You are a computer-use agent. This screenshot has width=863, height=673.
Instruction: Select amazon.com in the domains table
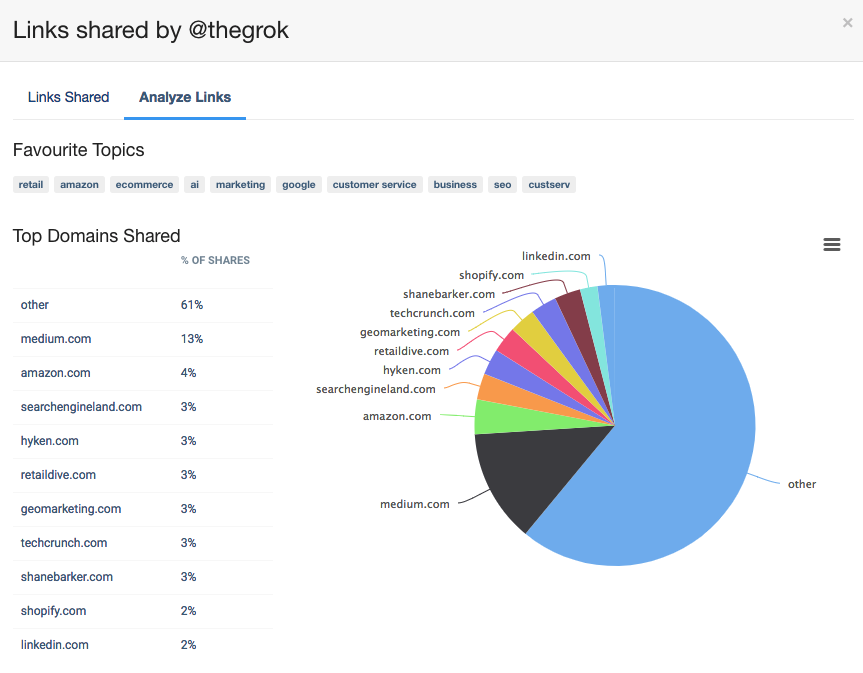(56, 373)
